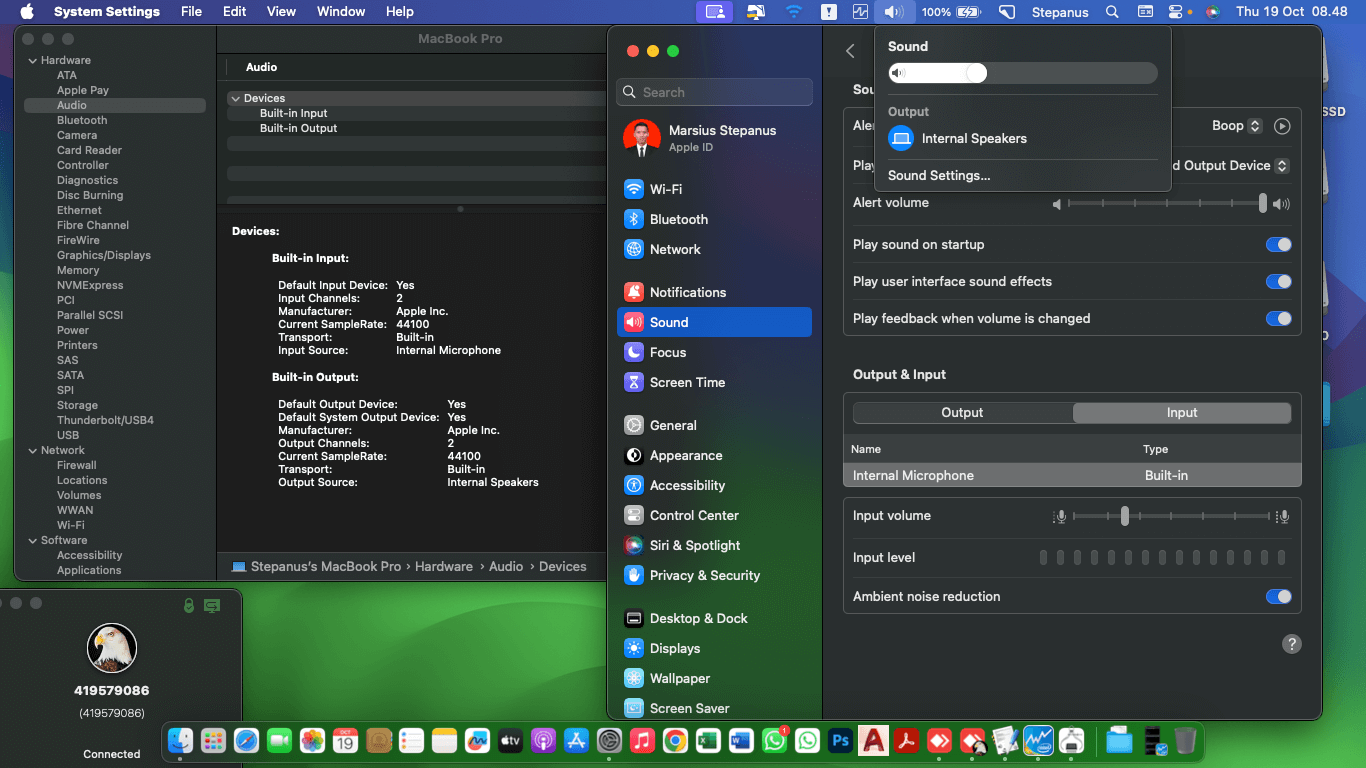Toggle Play sound on startup
The width and height of the screenshot is (1366, 768).
pyautogui.click(x=1278, y=244)
